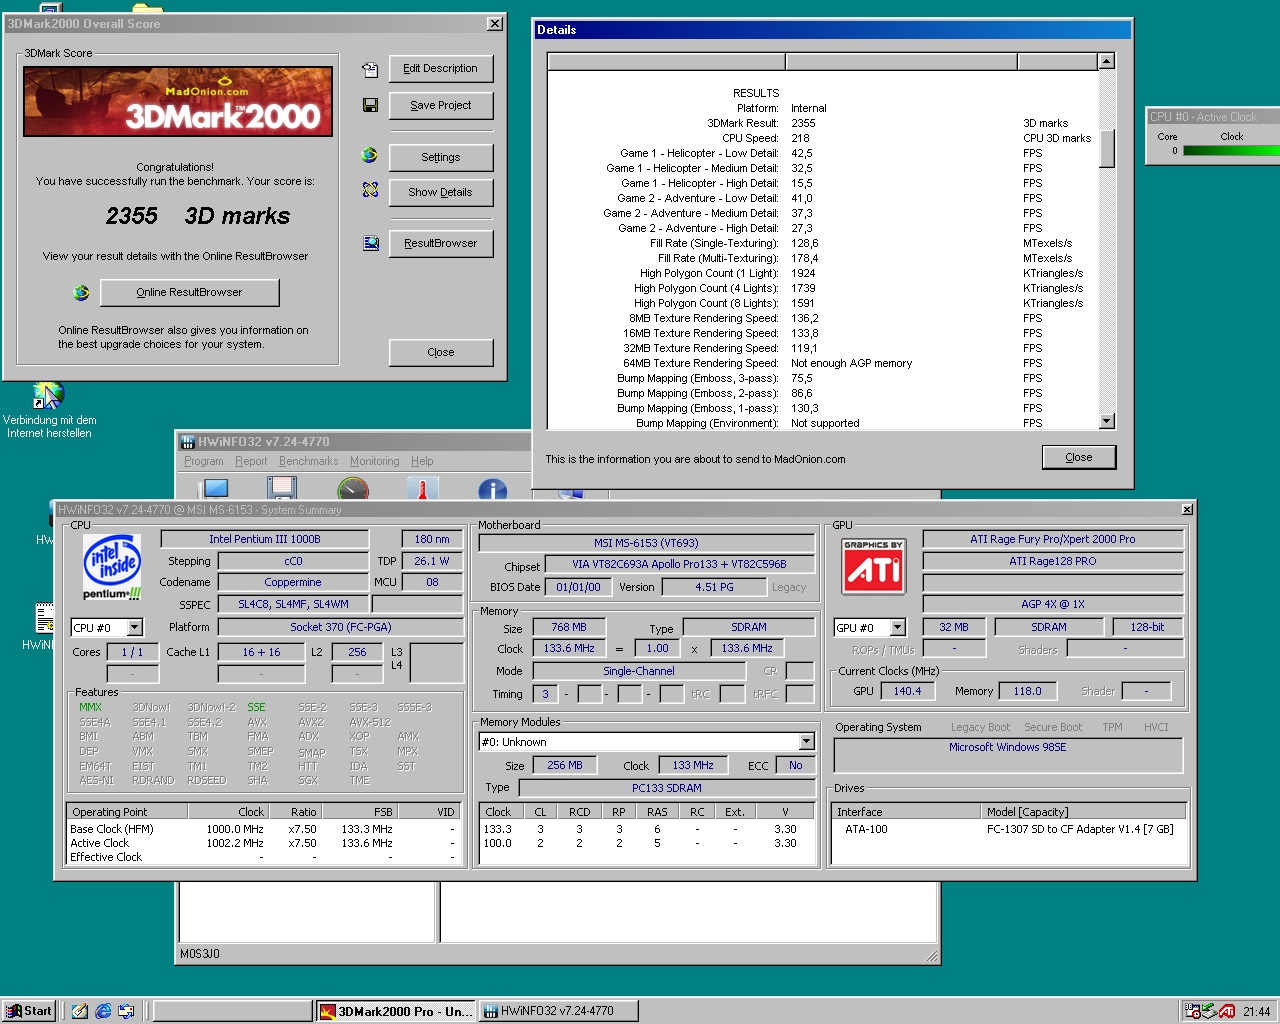Viewport: 1280px width, 1024px height.
Task: Open the CPU #0 selector dropdown
Action: click(x=134, y=627)
